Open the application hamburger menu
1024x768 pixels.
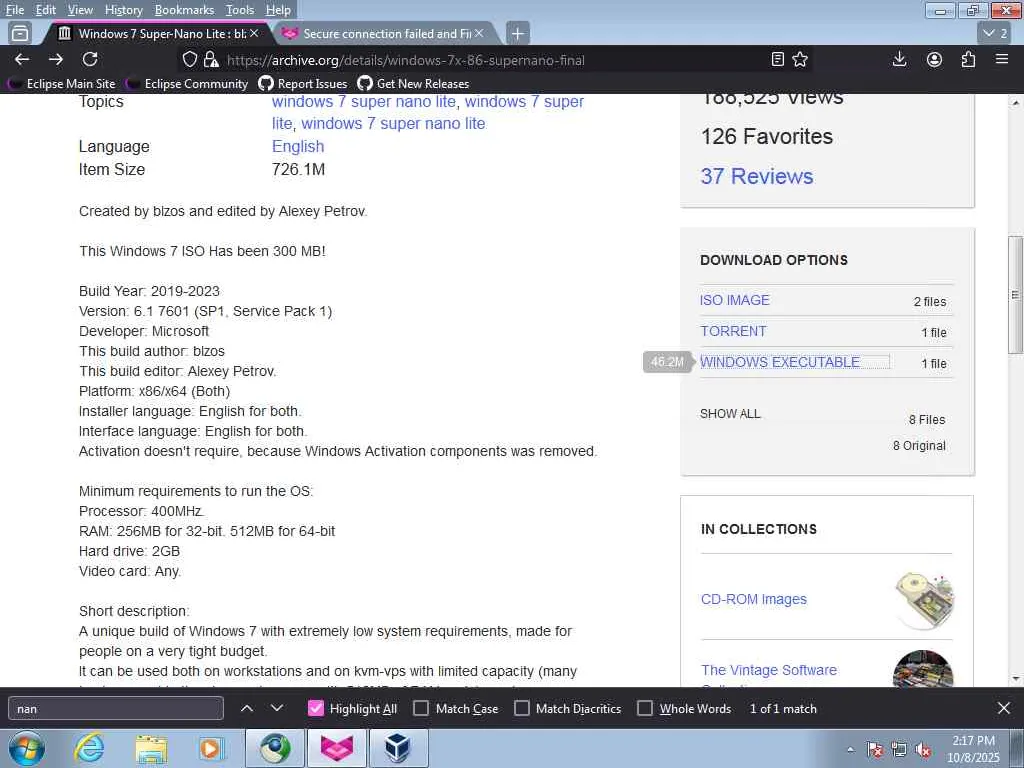1002,59
